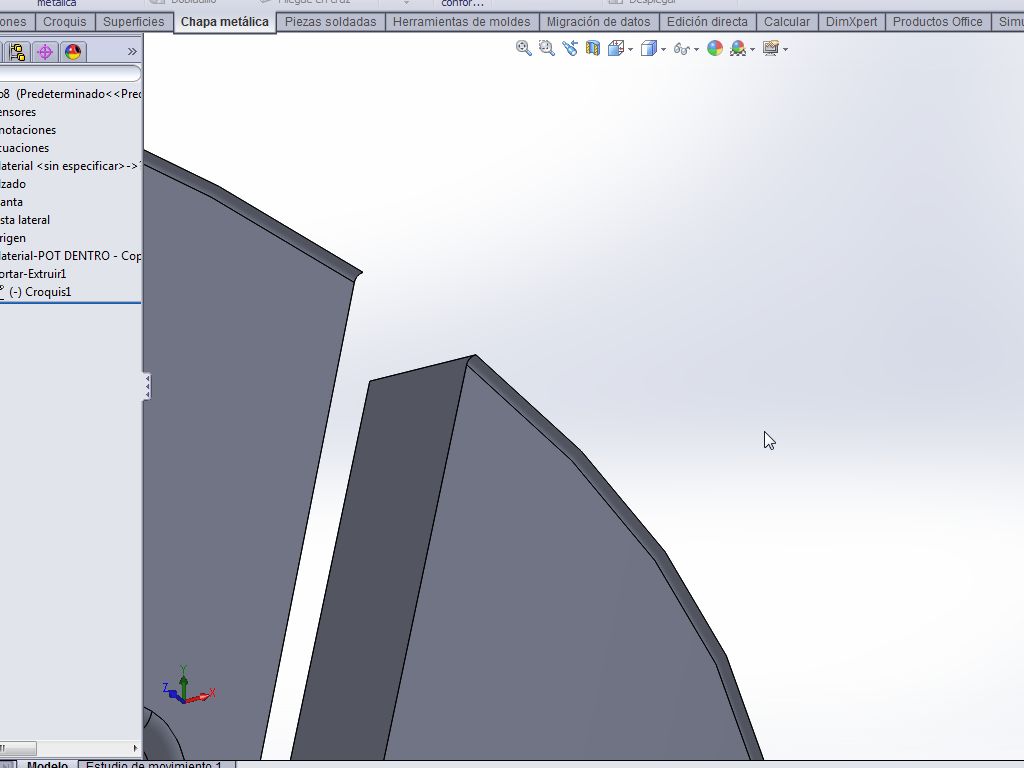Select Ecuaciones tree item

(25, 148)
